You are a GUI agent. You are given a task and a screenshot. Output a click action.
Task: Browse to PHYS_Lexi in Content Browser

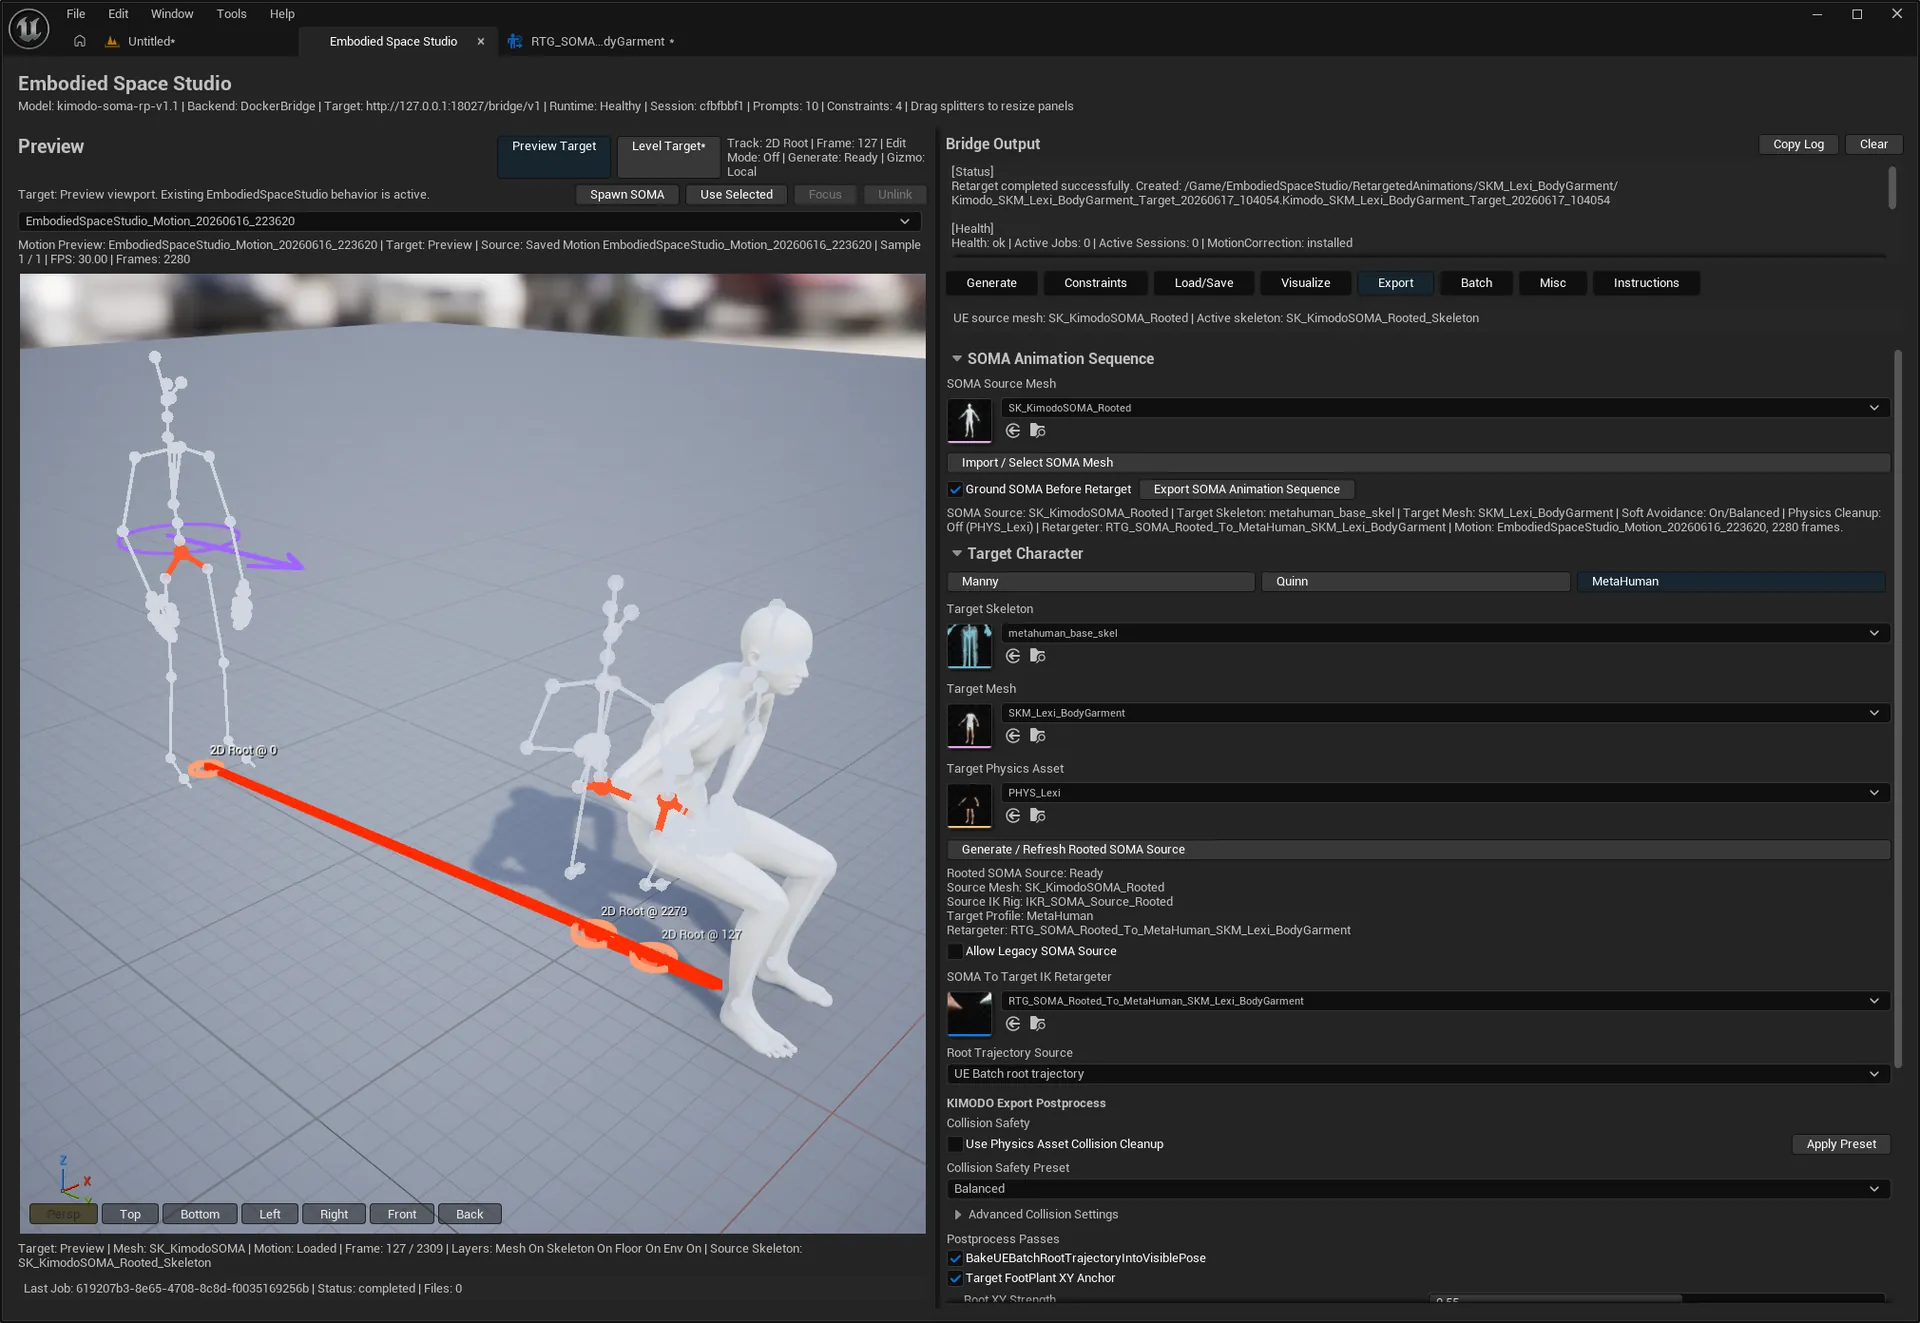click(1038, 816)
